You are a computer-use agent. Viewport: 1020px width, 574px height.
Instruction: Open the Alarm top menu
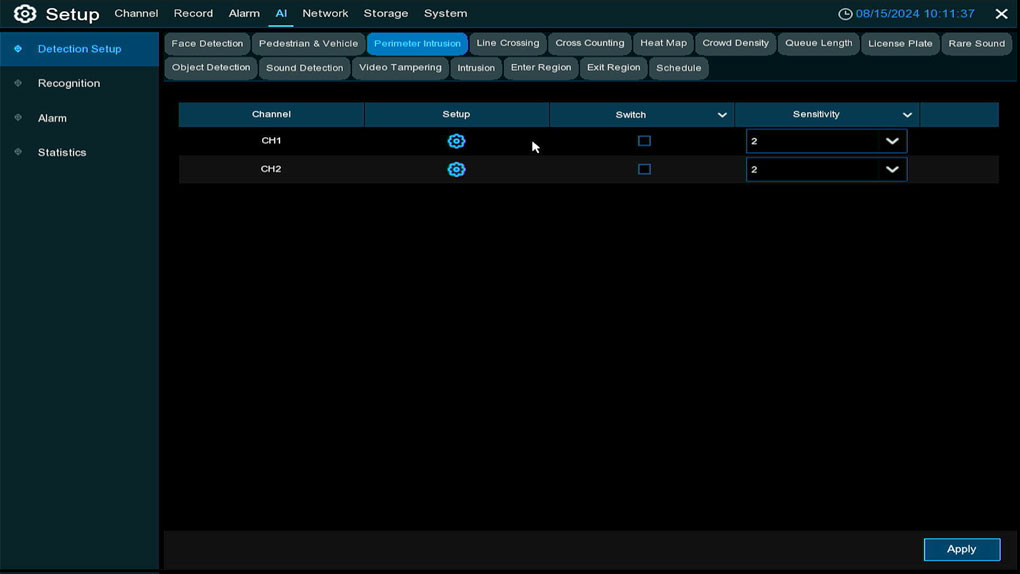click(244, 14)
